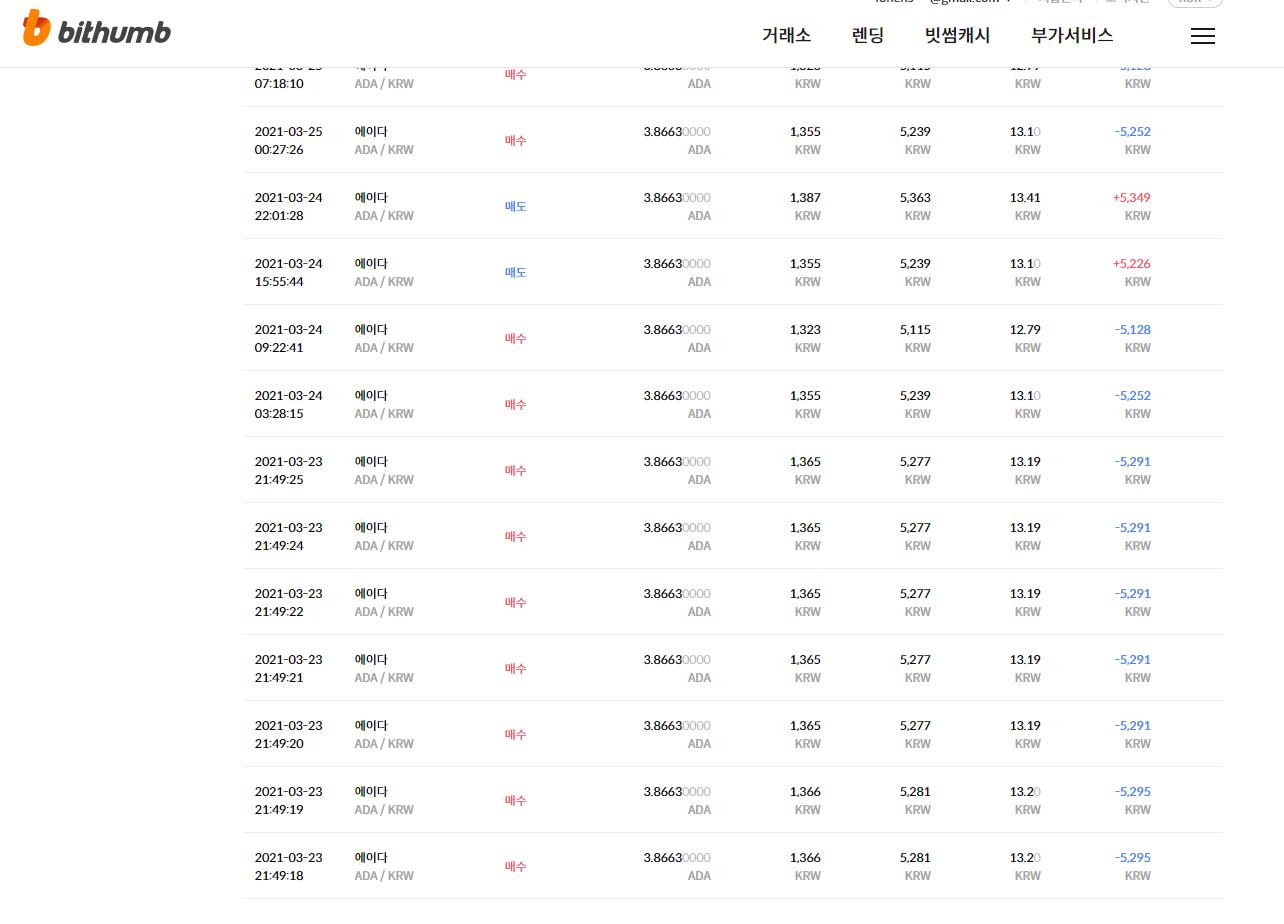The width and height of the screenshot is (1284, 924).
Task: Open the 렌딩 menu item
Action: pos(868,35)
